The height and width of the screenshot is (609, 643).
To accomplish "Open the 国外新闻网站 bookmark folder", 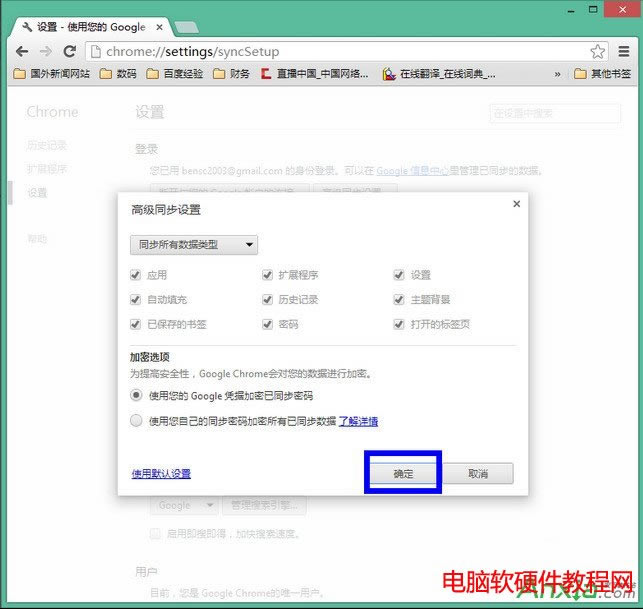I will coord(51,74).
